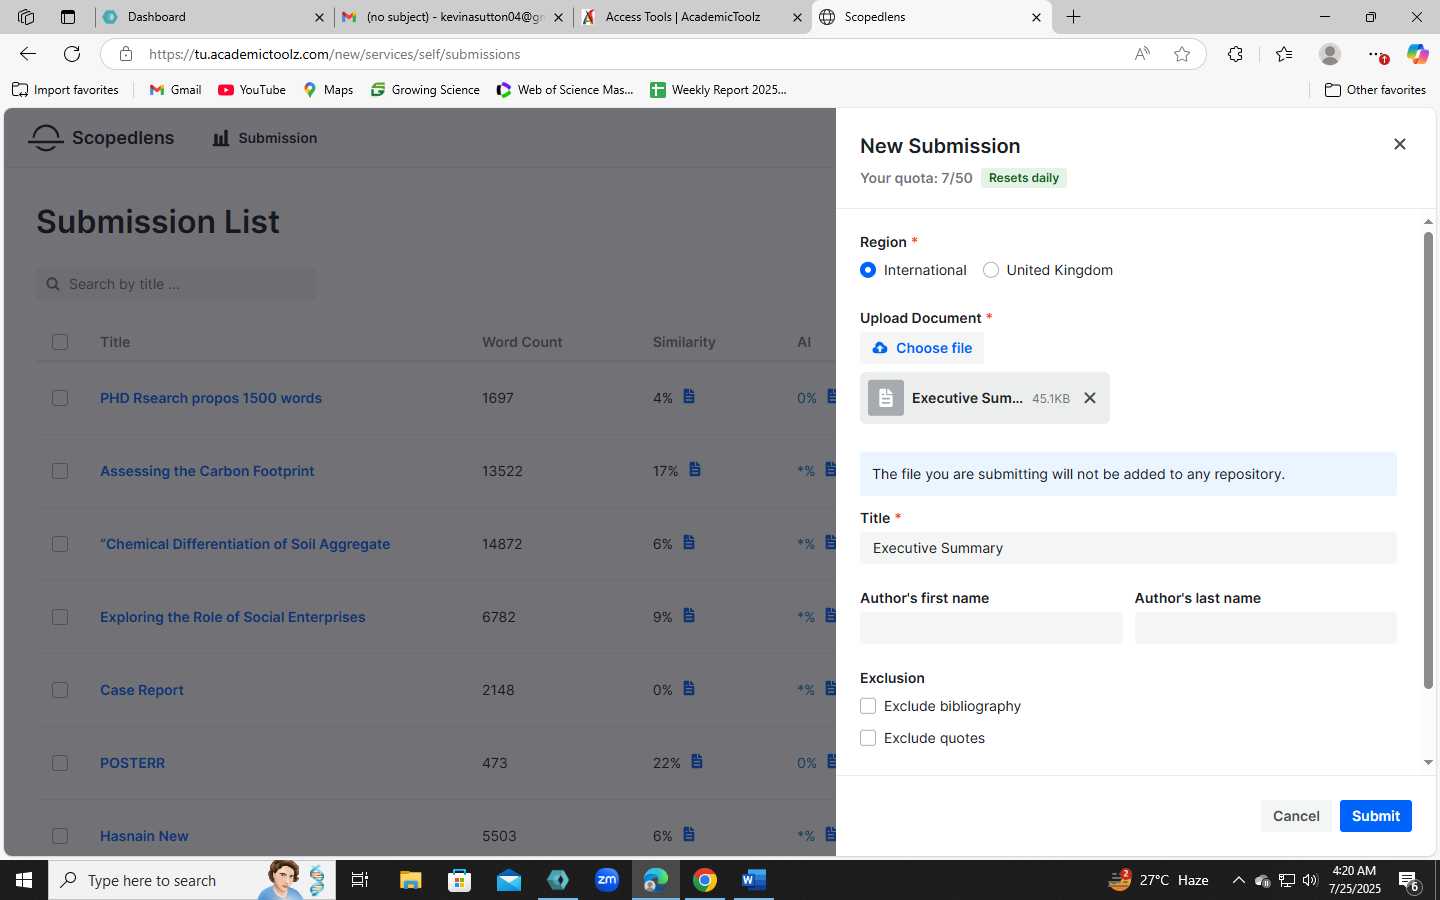Viewport: 1440px width, 900px height.
Task: Switch to the Dashboard browser tab
Action: tap(214, 17)
